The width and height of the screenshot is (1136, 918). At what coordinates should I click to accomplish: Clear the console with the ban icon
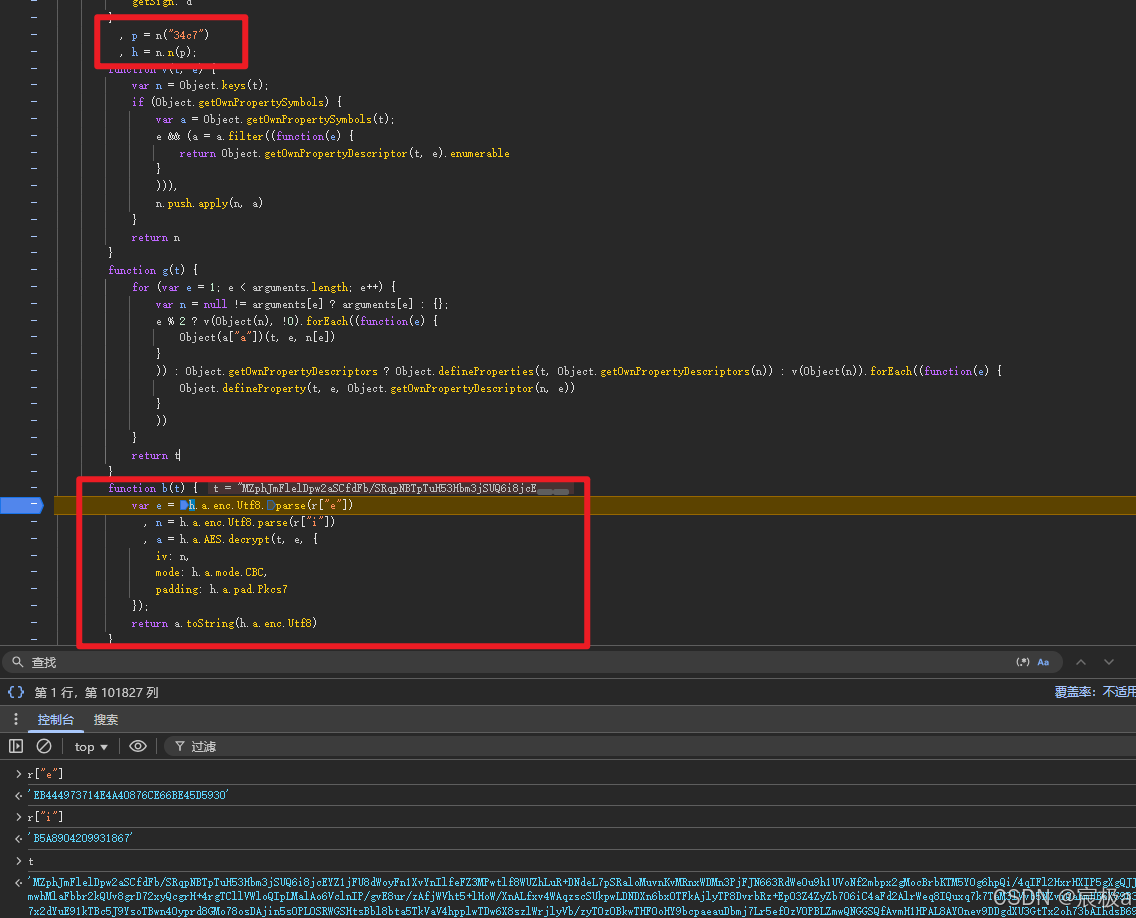click(44, 746)
